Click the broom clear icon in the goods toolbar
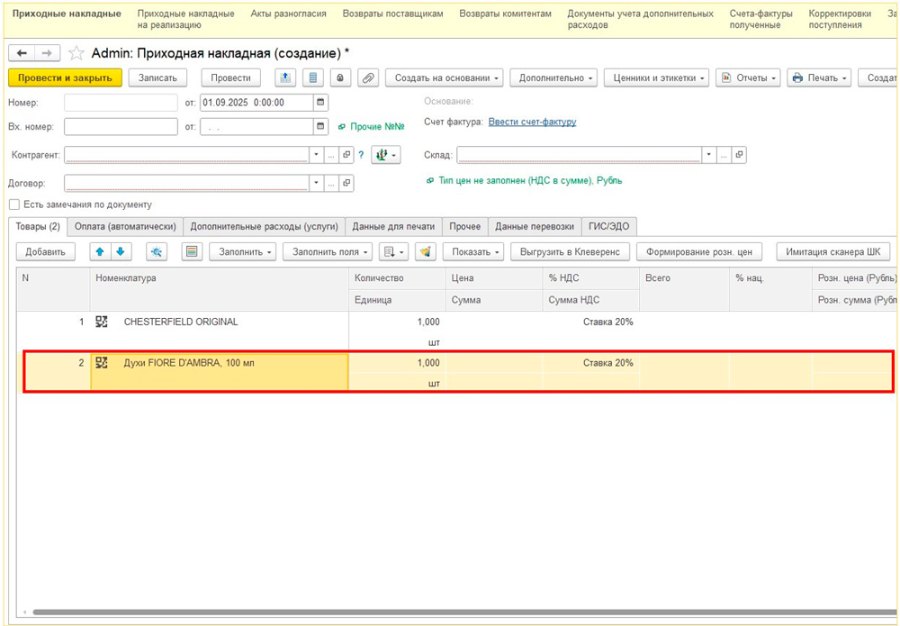Image resolution: width=900 pixels, height=626 pixels. 425,252
